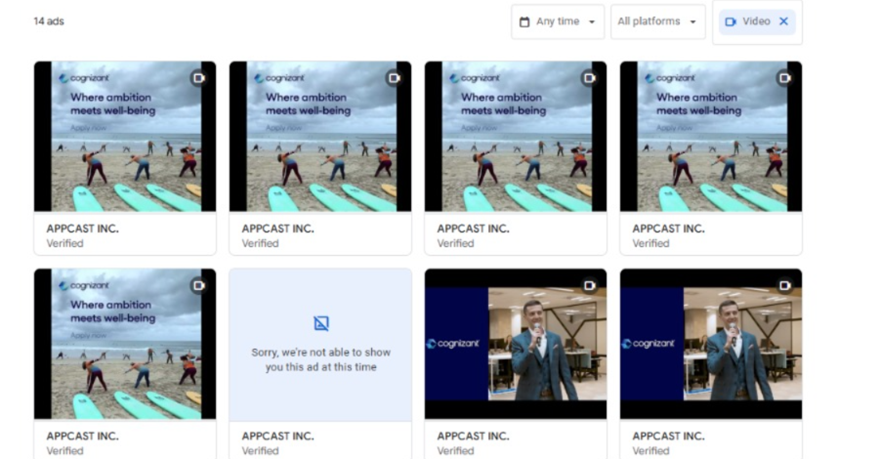
Task: Click the Cognizant logo on third bottom-row ad
Action: pyautogui.click(x=454, y=344)
